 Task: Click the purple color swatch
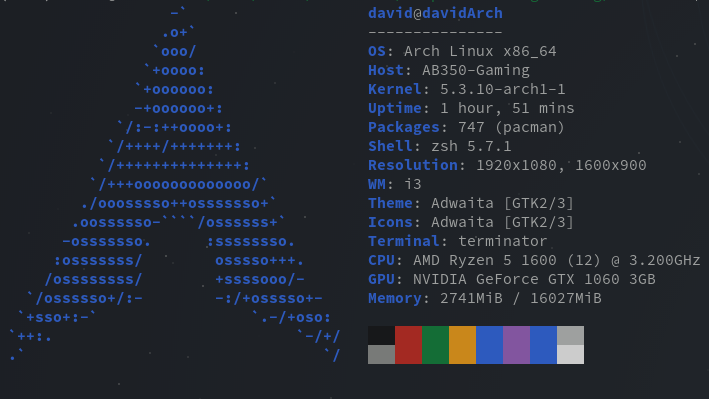(516, 345)
